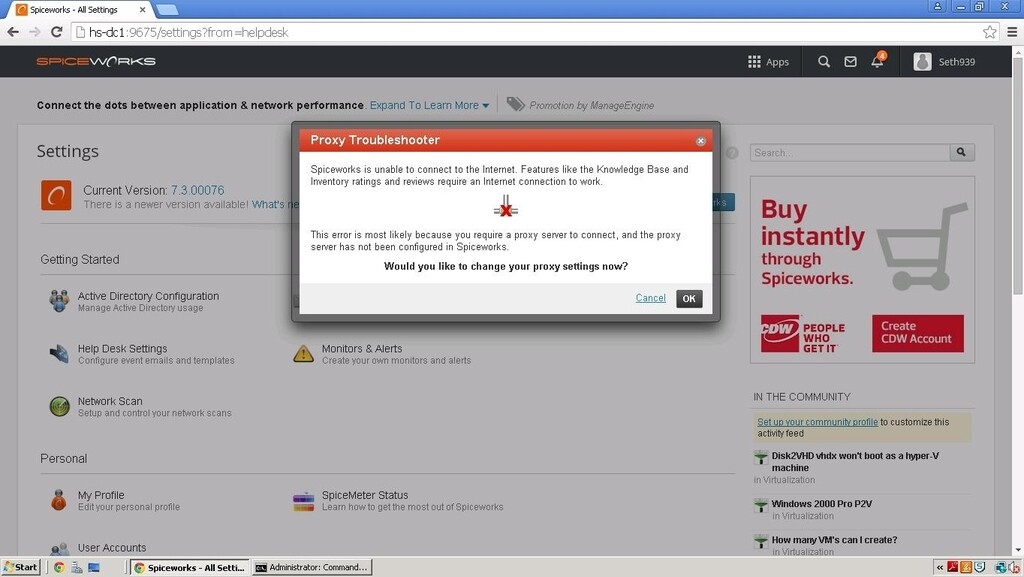This screenshot has height=577, width=1024.
Task: Click the Windows Start button
Action: pos(20,567)
